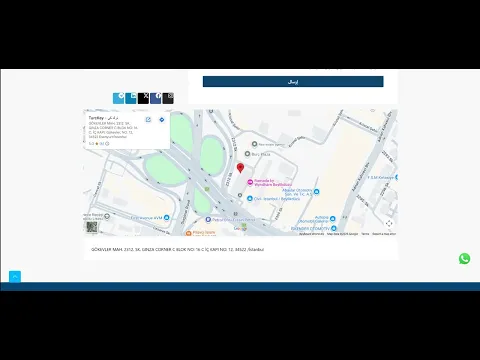The width and height of the screenshot is (480, 360).
Task: Click the orange restaurant marker at map bottom
Action: click(188, 233)
